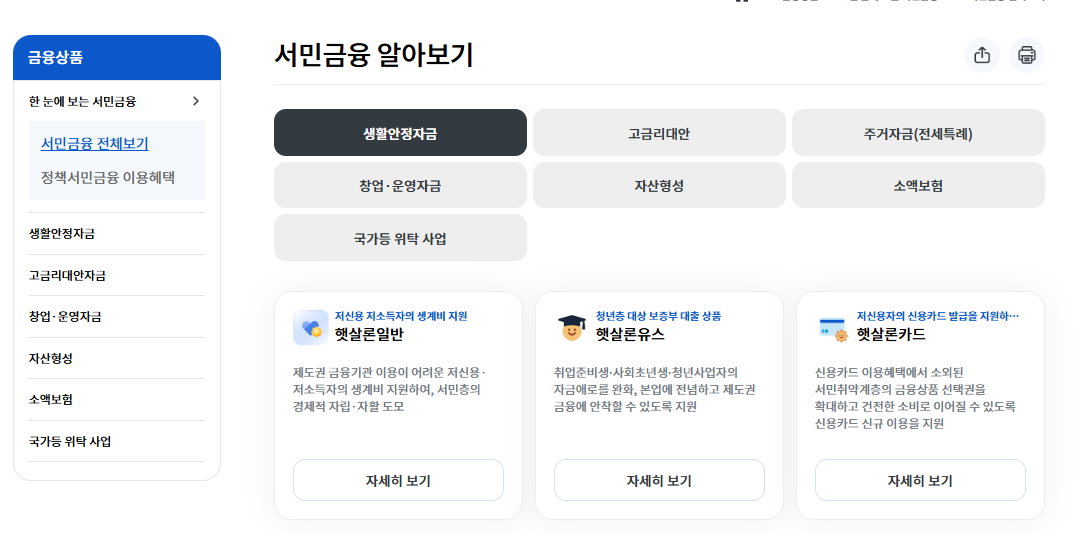
Task: Click 자세히 보기 under 햇살론카드
Action: [920, 480]
